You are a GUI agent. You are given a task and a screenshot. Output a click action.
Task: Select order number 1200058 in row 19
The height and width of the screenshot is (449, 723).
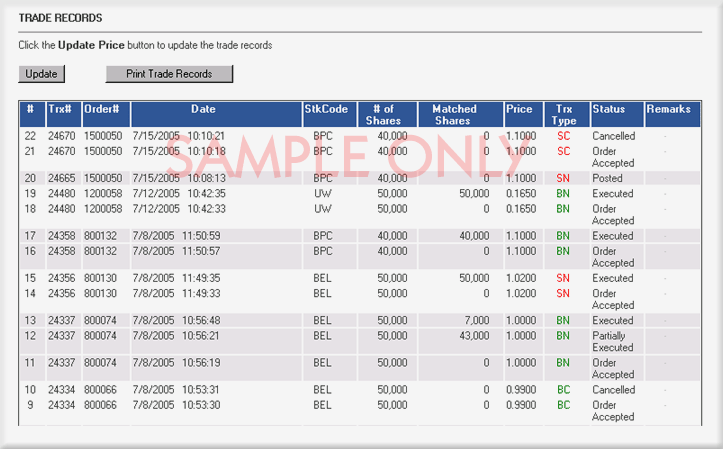click(103, 194)
